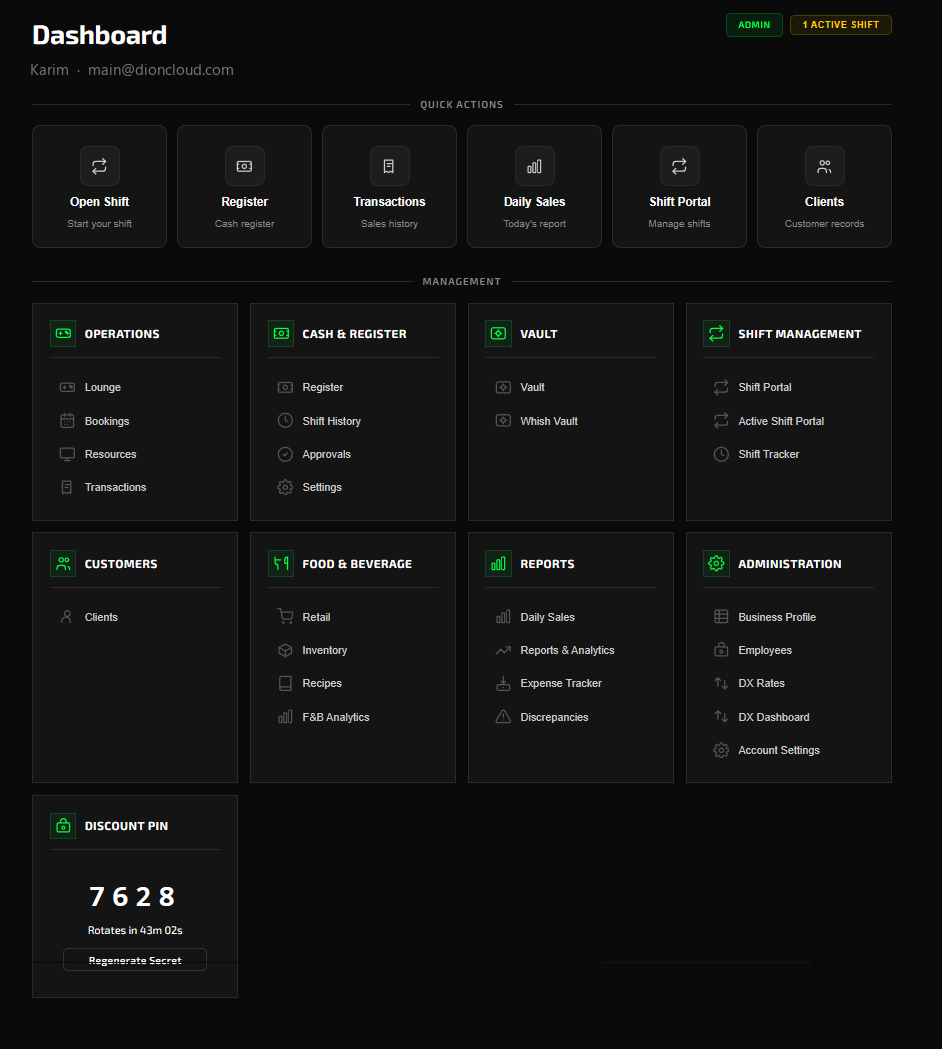Open Employees page
942x1049 pixels.
click(x=765, y=650)
